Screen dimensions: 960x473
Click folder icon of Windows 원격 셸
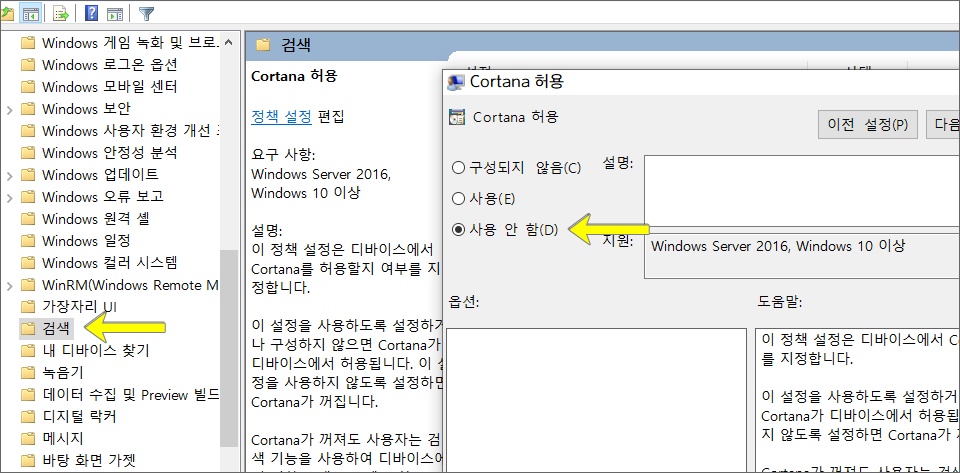pyautogui.click(x=28, y=219)
